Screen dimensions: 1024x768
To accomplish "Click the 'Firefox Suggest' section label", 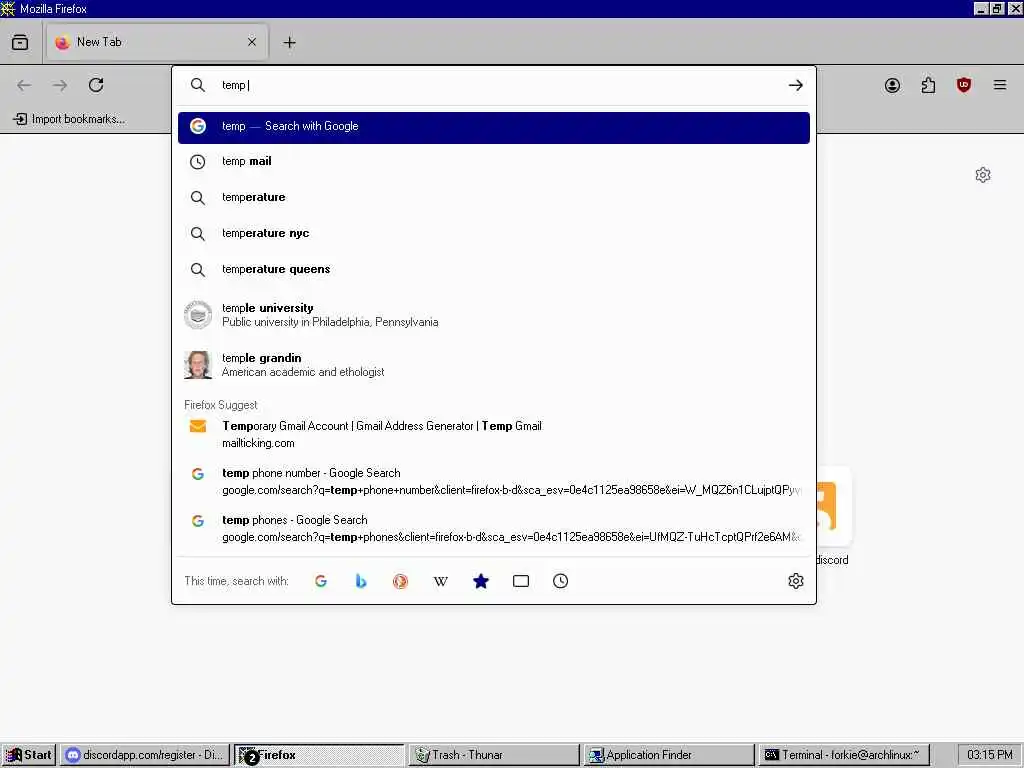I will (x=221, y=405).
